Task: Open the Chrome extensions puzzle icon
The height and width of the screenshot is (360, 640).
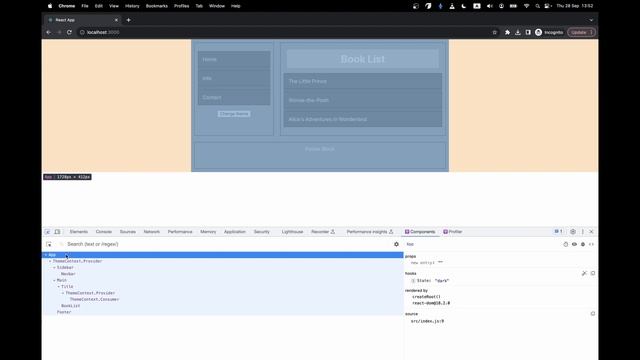Action: tap(507, 32)
